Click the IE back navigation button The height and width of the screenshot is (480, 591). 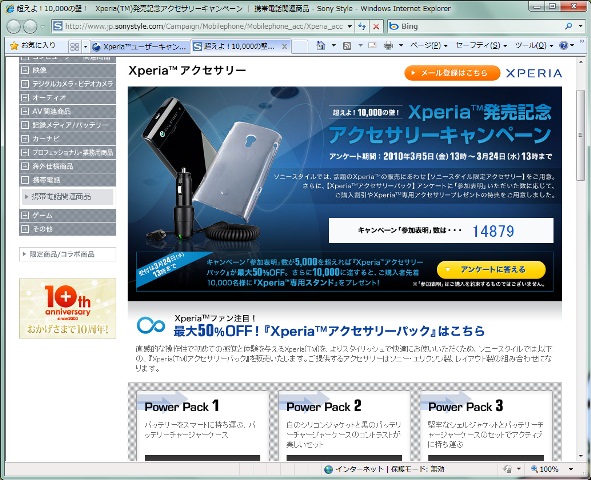pyautogui.click(x=13, y=26)
